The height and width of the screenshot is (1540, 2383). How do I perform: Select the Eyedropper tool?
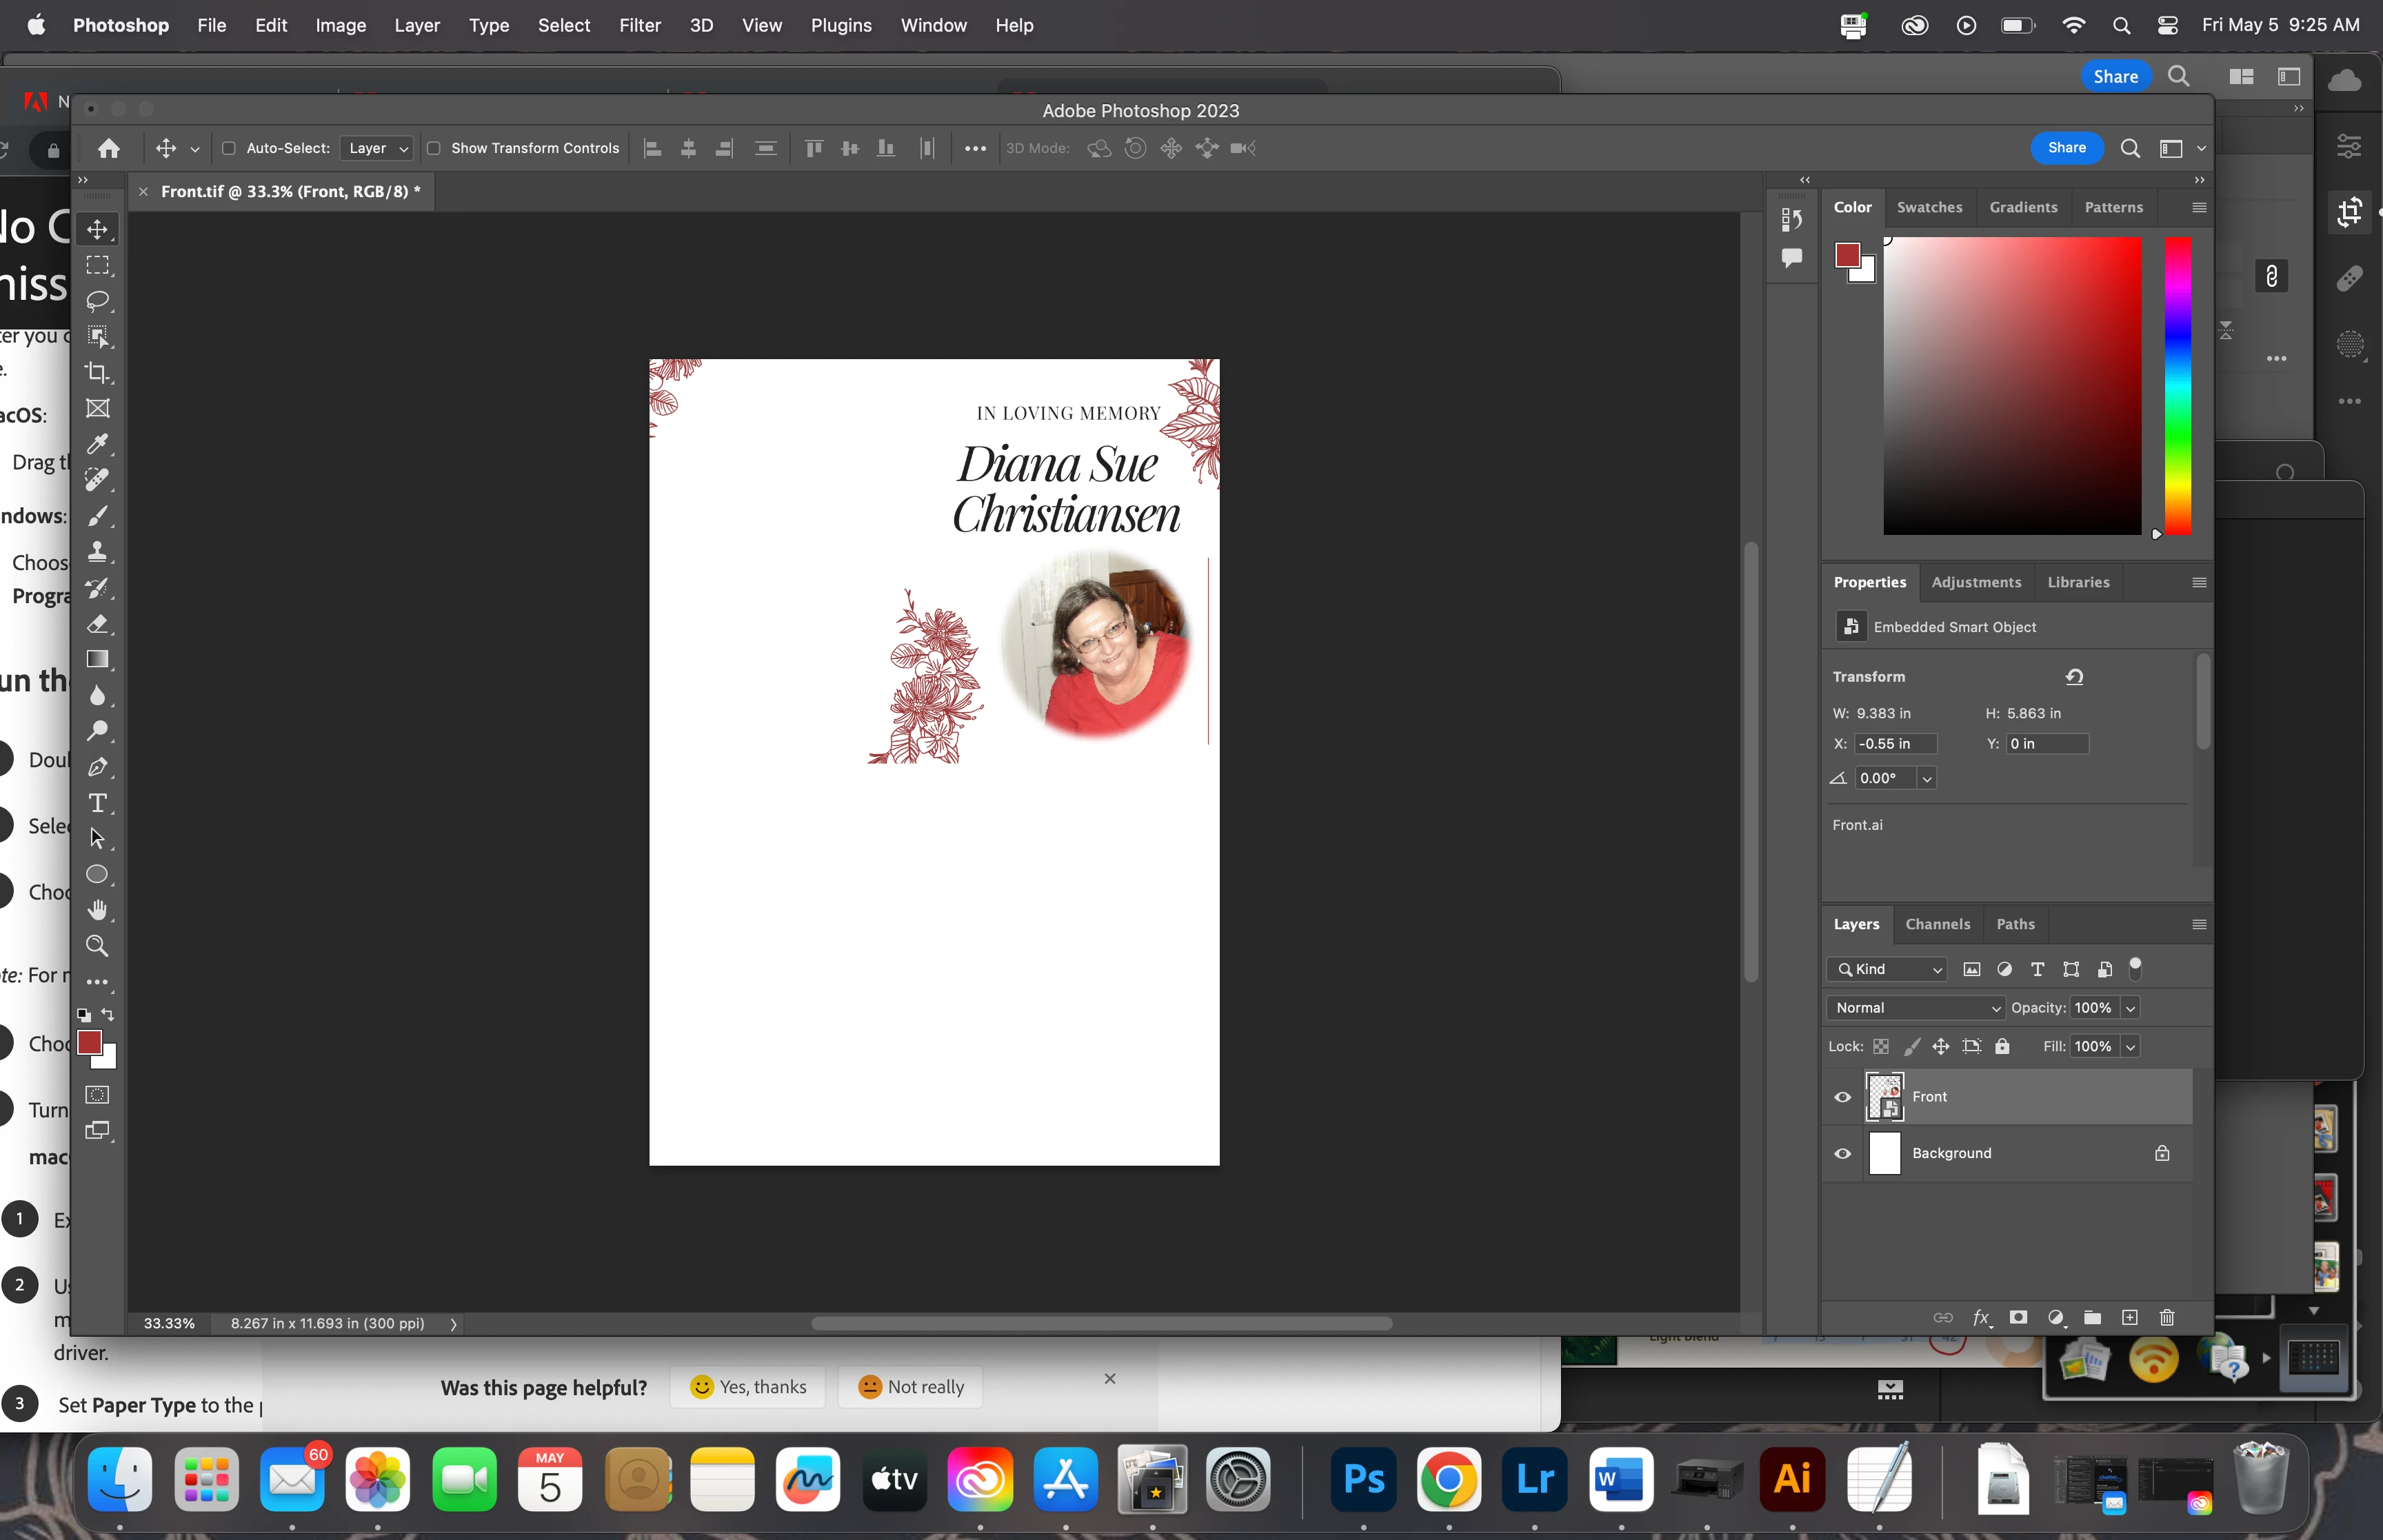[x=97, y=444]
